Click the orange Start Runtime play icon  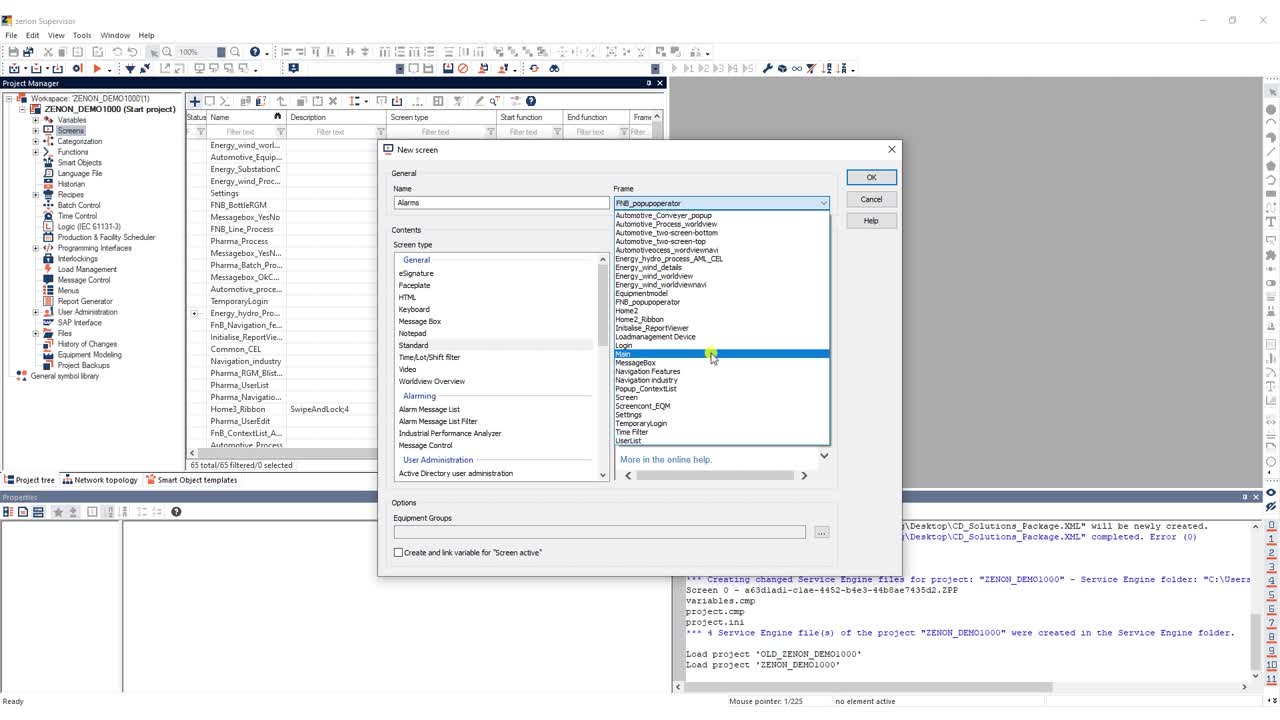tap(97, 68)
